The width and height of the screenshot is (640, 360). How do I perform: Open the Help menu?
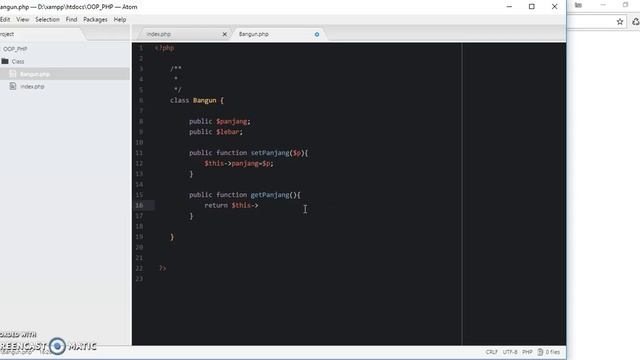(x=120, y=20)
